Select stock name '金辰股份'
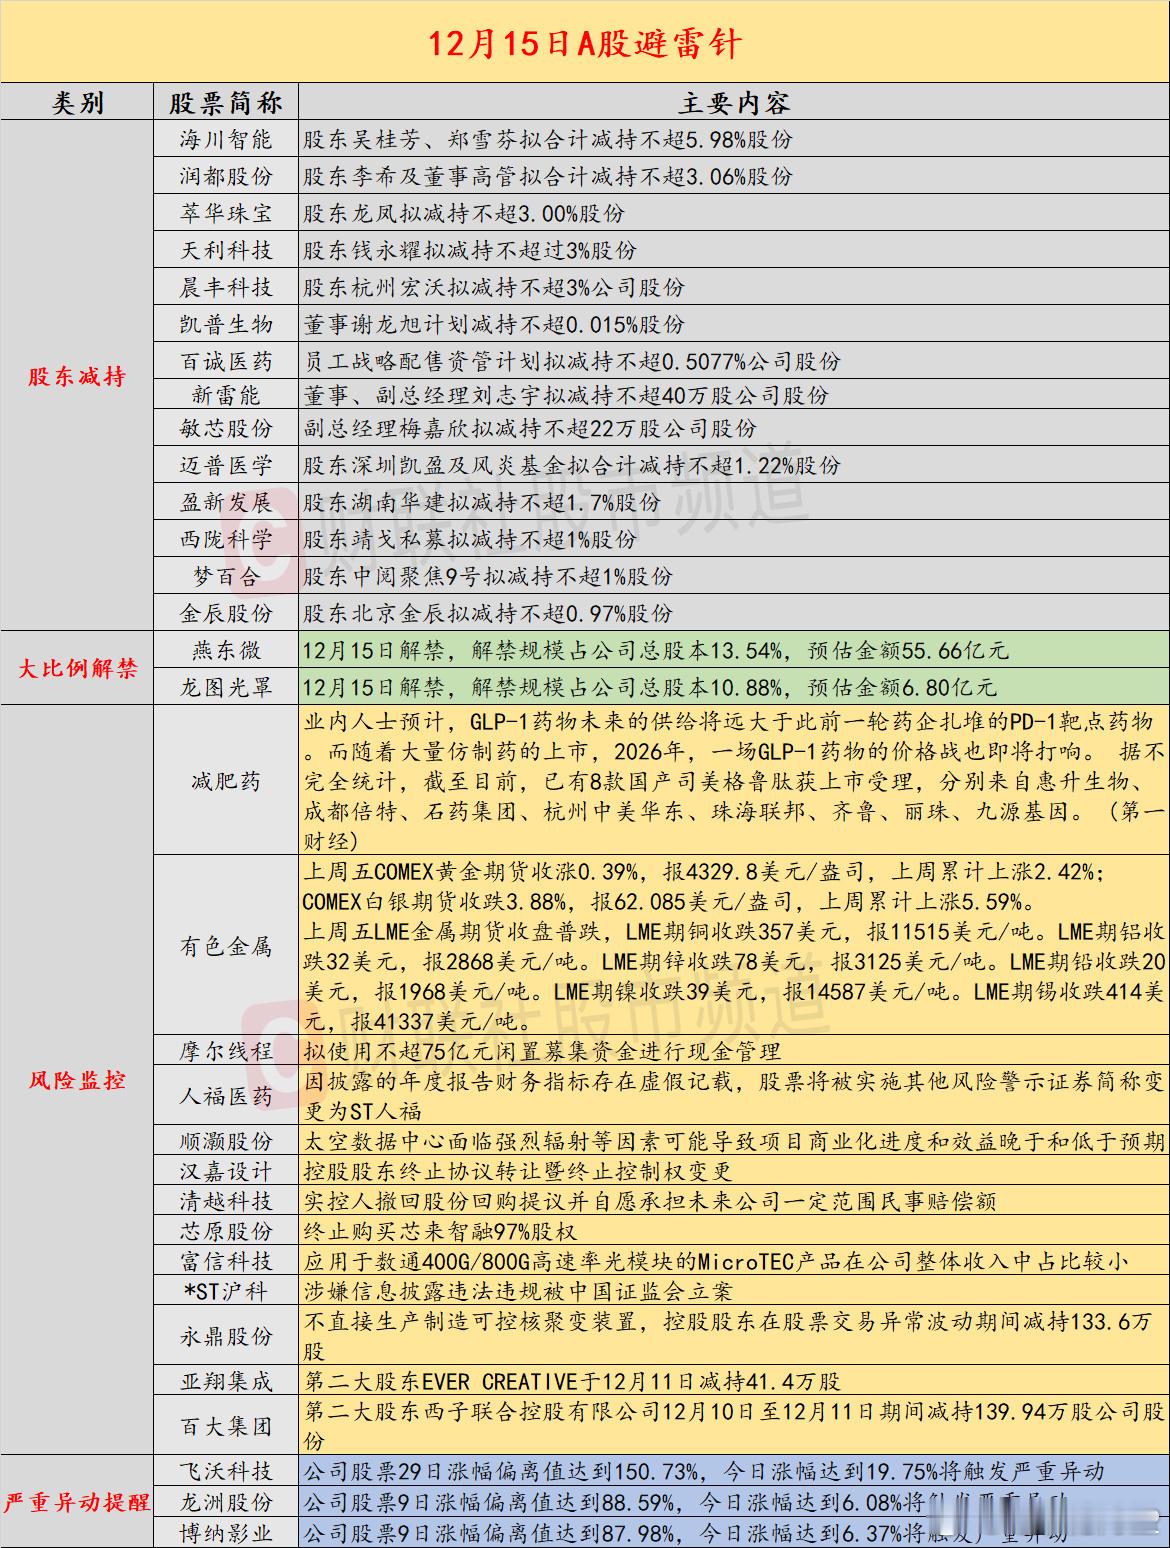The width and height of the screenshot is (1170, 1548). (226, 613)
